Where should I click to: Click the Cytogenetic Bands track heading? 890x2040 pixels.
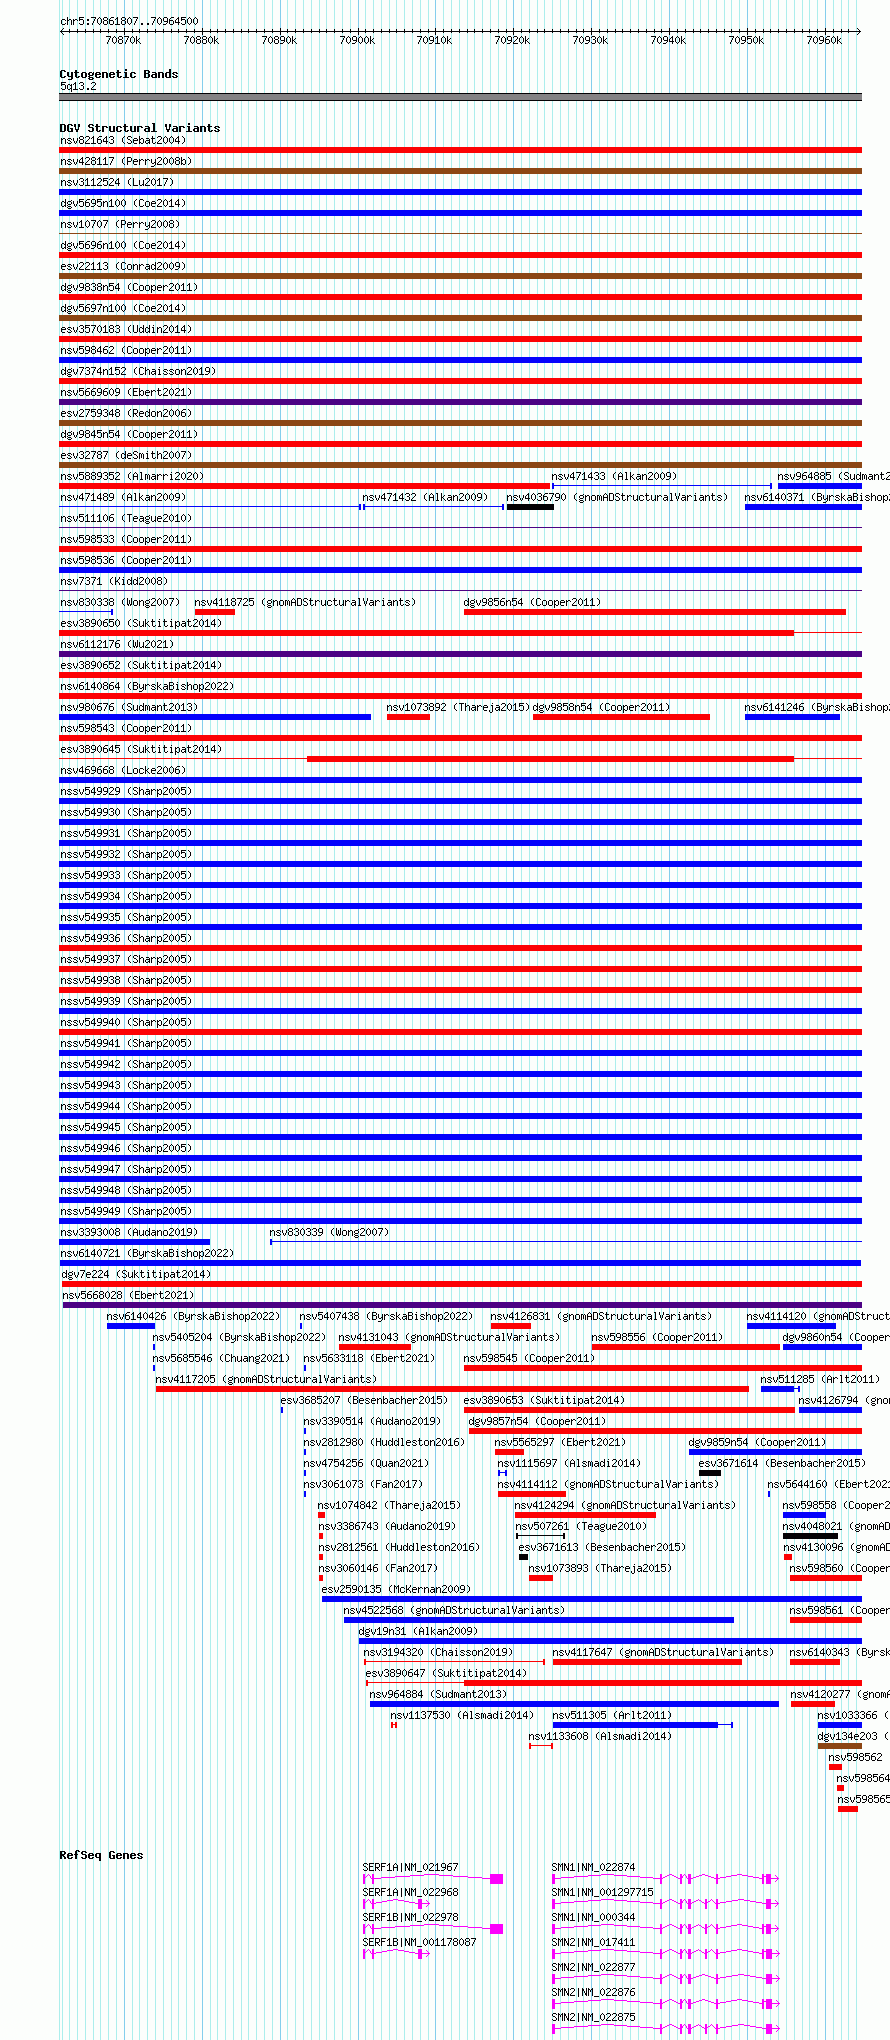coord(118,74)
